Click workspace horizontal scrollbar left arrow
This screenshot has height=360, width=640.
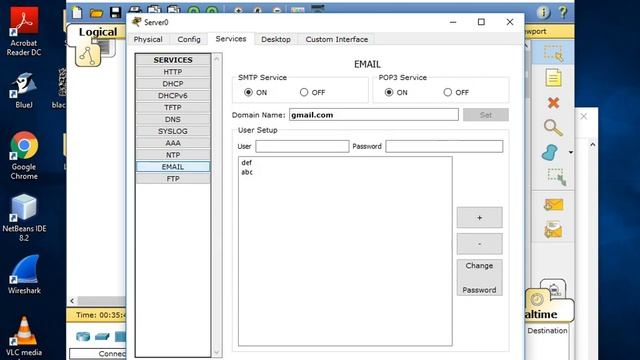(72, 301)
